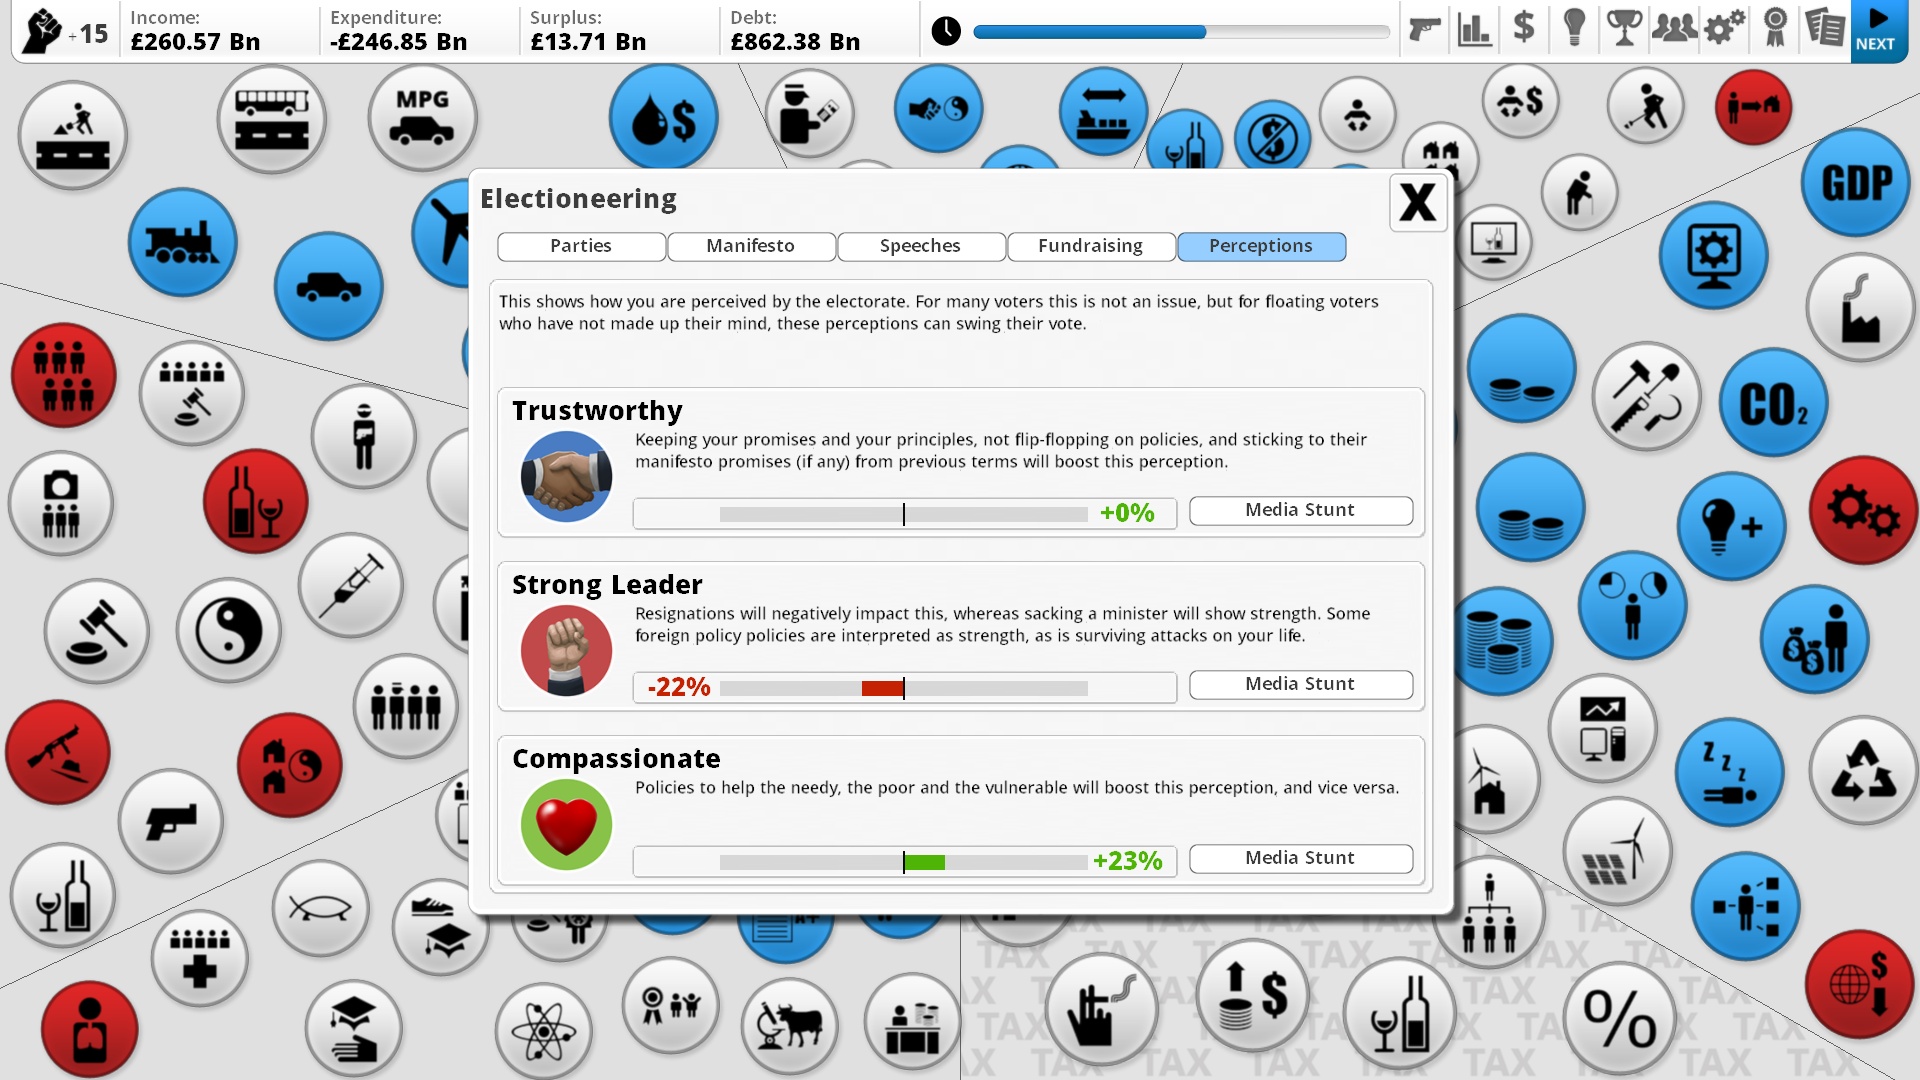This screenshot has width=1920, height=1080.
Task: Switch to the Manifesto tab
Action: click(x=750, y=245)
